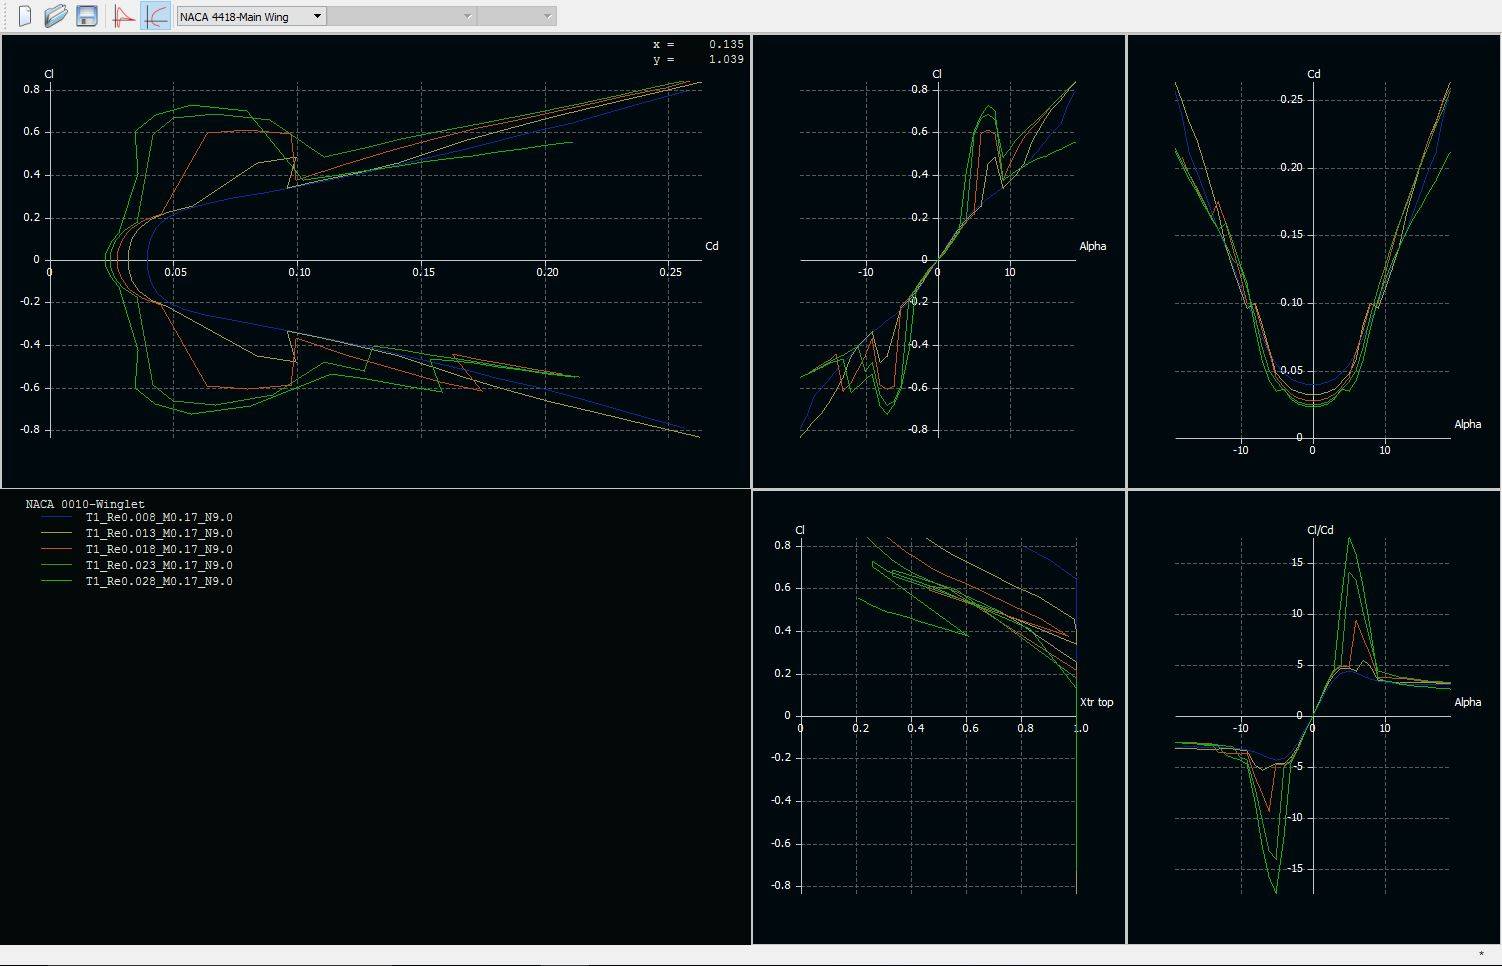Click the New Project icon

[x=25, y=16]
